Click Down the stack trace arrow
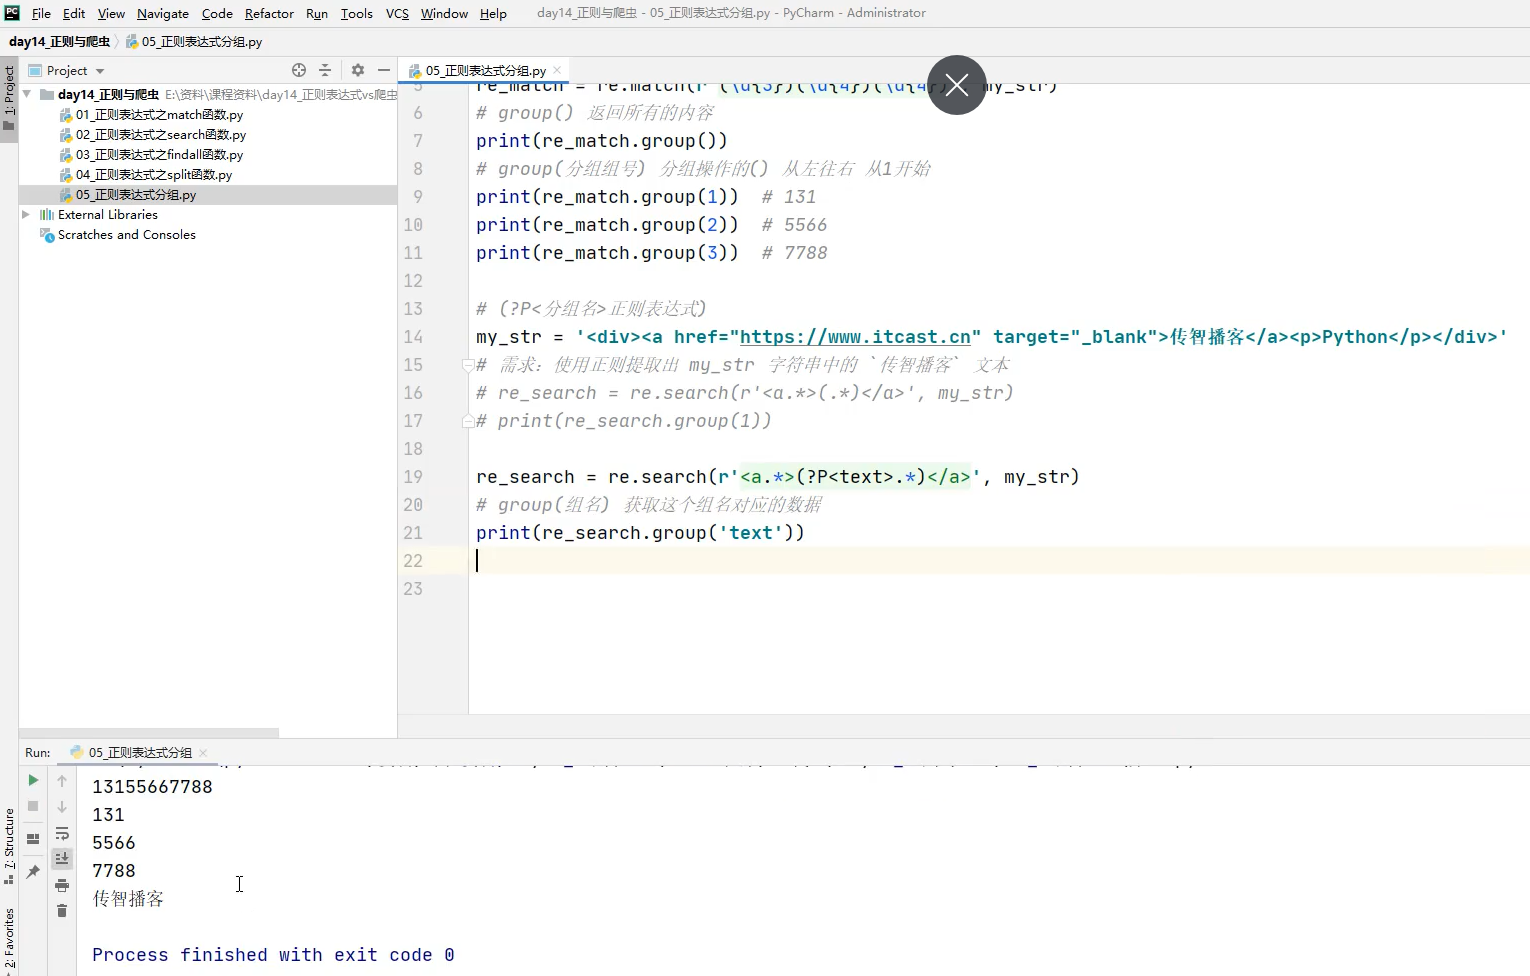This screenshot has height=976, width=1530. [62, 806]
